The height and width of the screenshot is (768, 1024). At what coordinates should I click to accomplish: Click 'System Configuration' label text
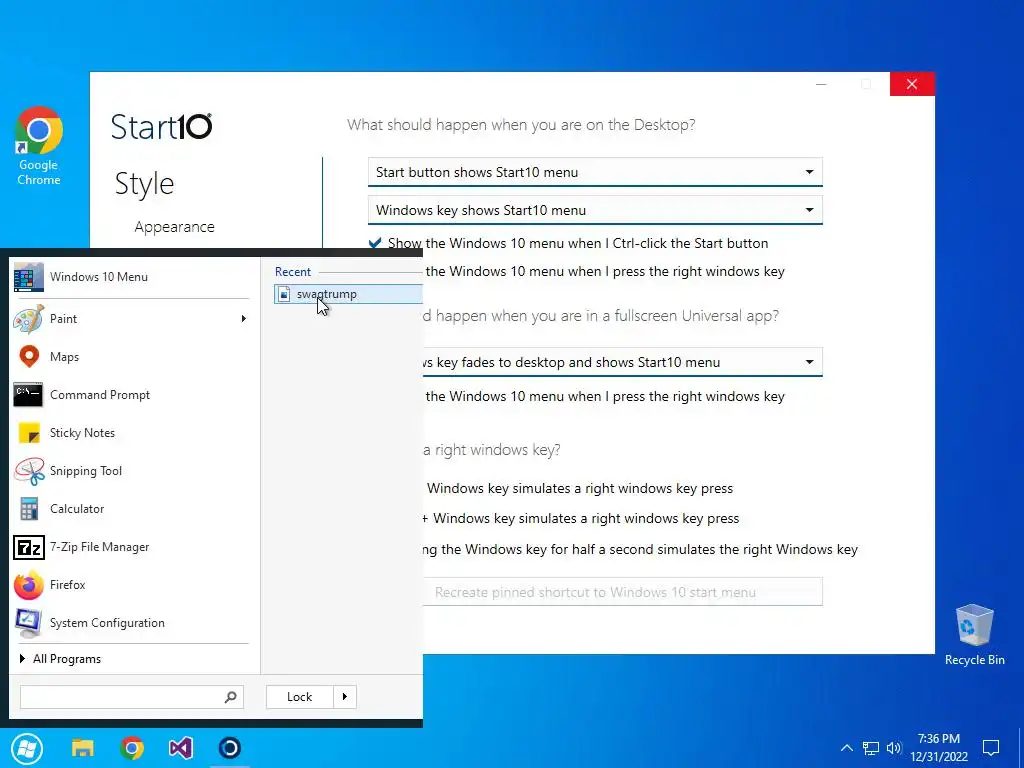(x=107, y=623)
